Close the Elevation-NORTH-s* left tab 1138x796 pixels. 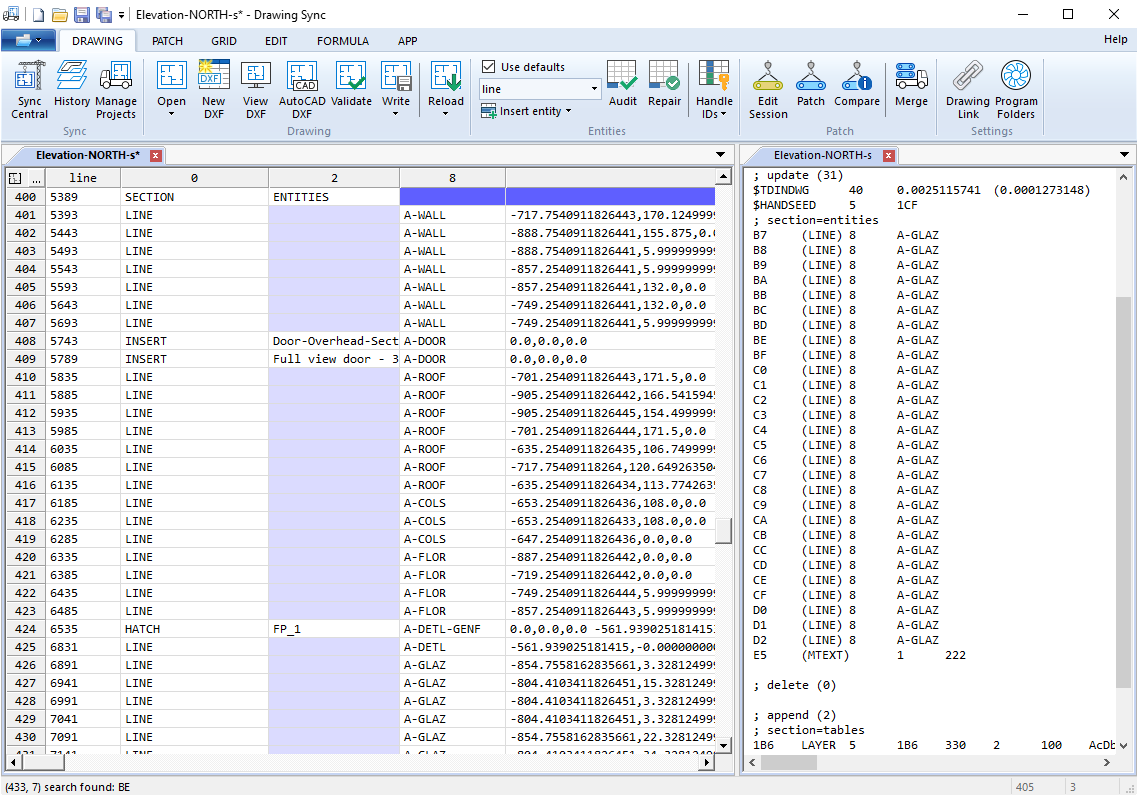[x=155, y=156]
